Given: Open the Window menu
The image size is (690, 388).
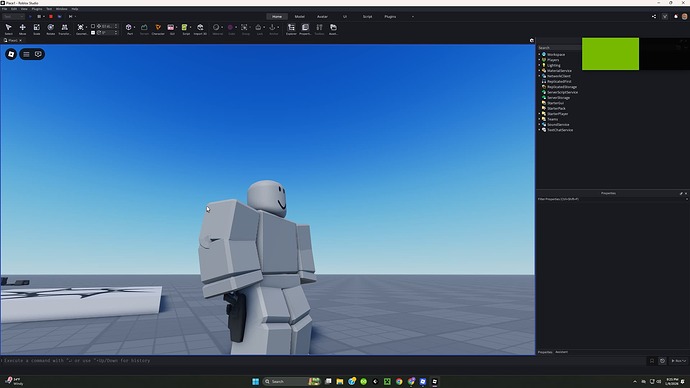Looking at the screenshot, I should pos(62,9).
